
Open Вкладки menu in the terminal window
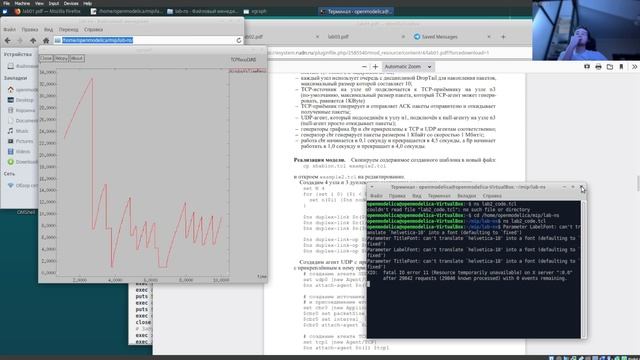[x=467, y=196]
